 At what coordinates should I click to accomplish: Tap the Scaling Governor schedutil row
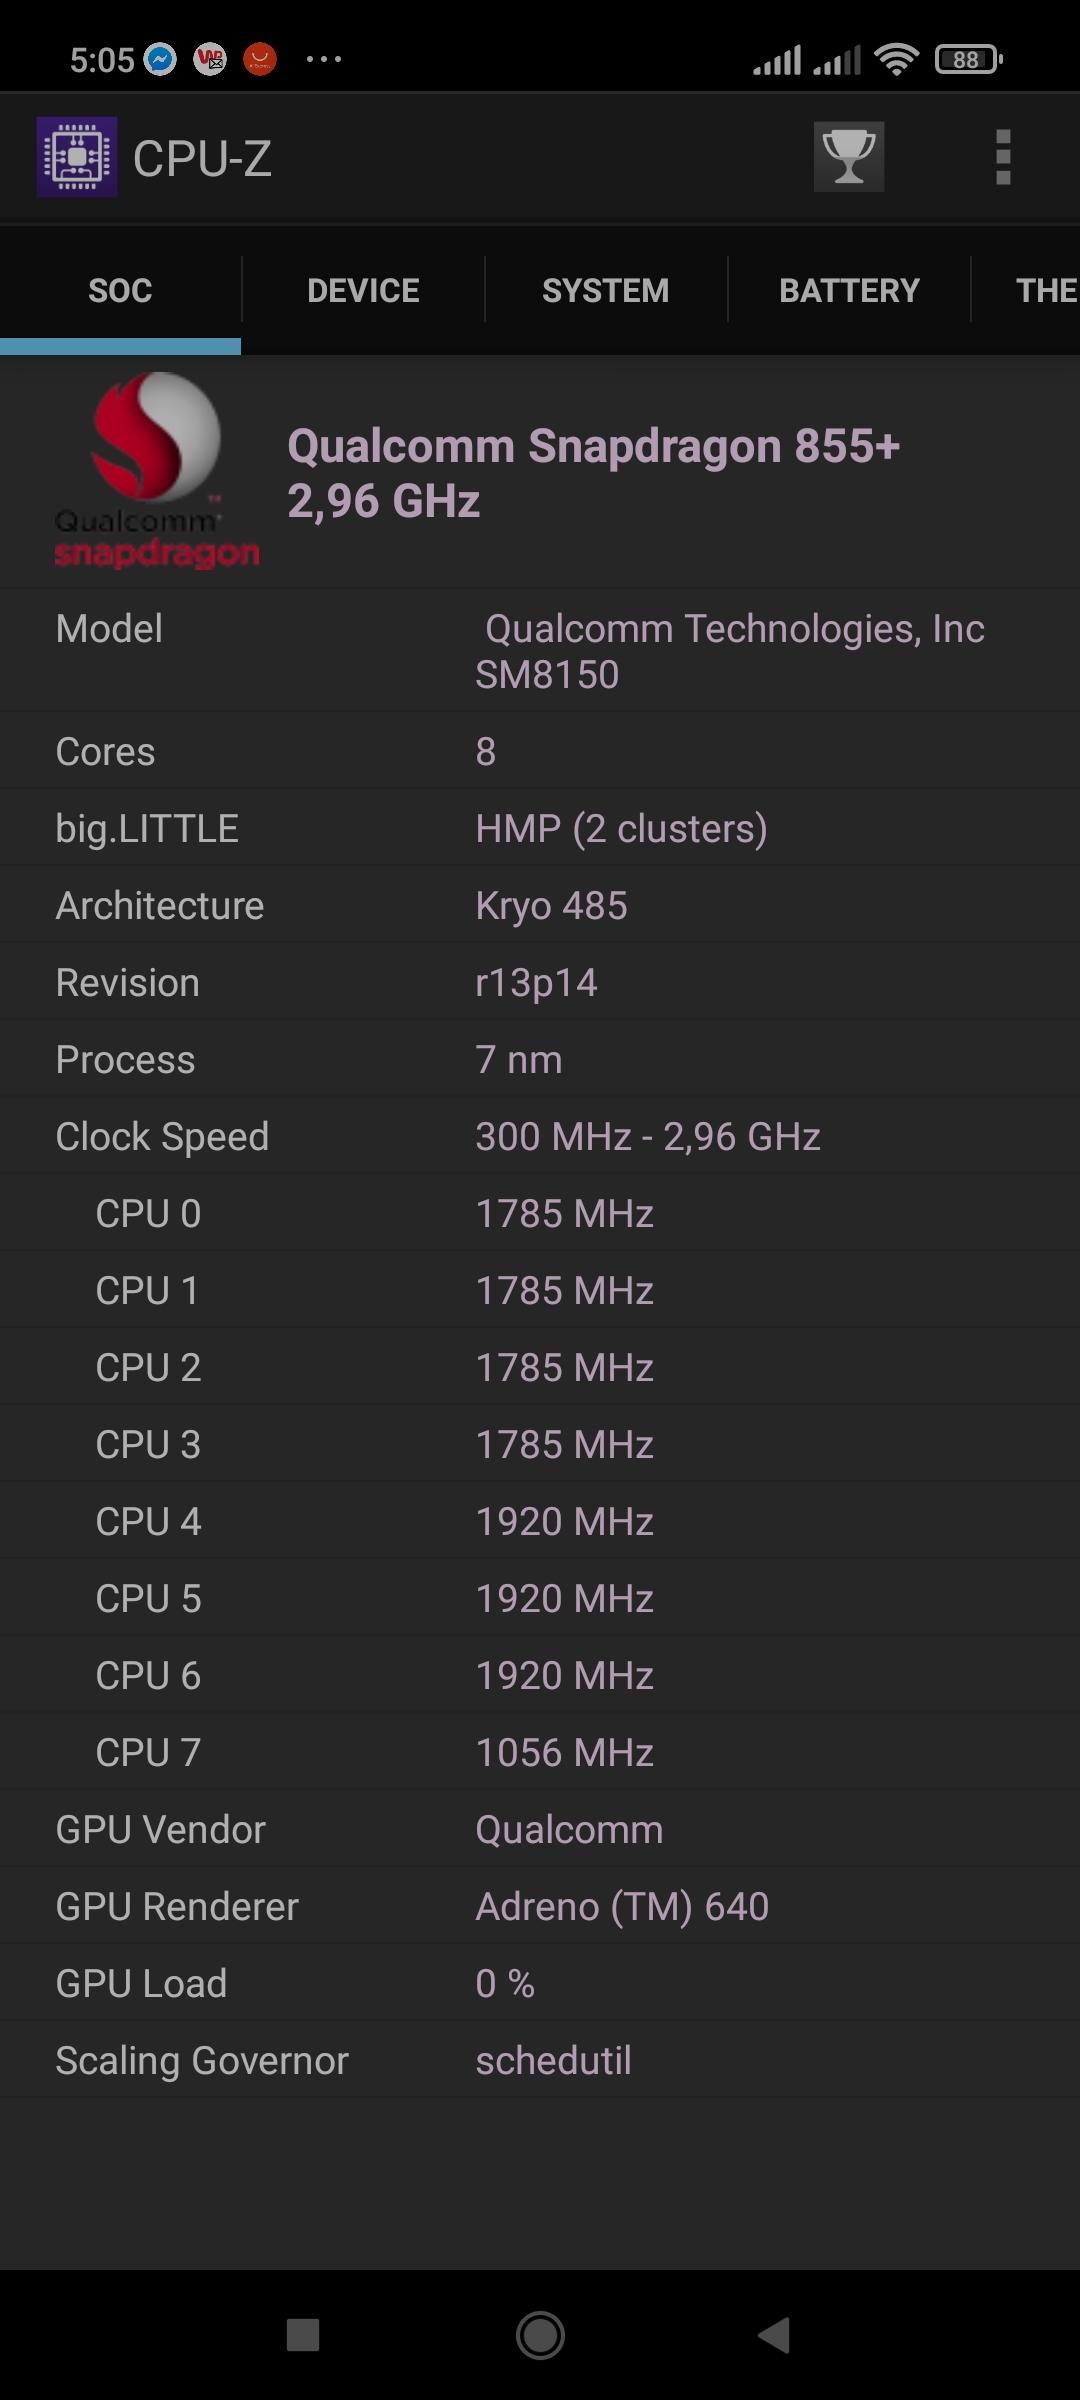point(540,2060)
